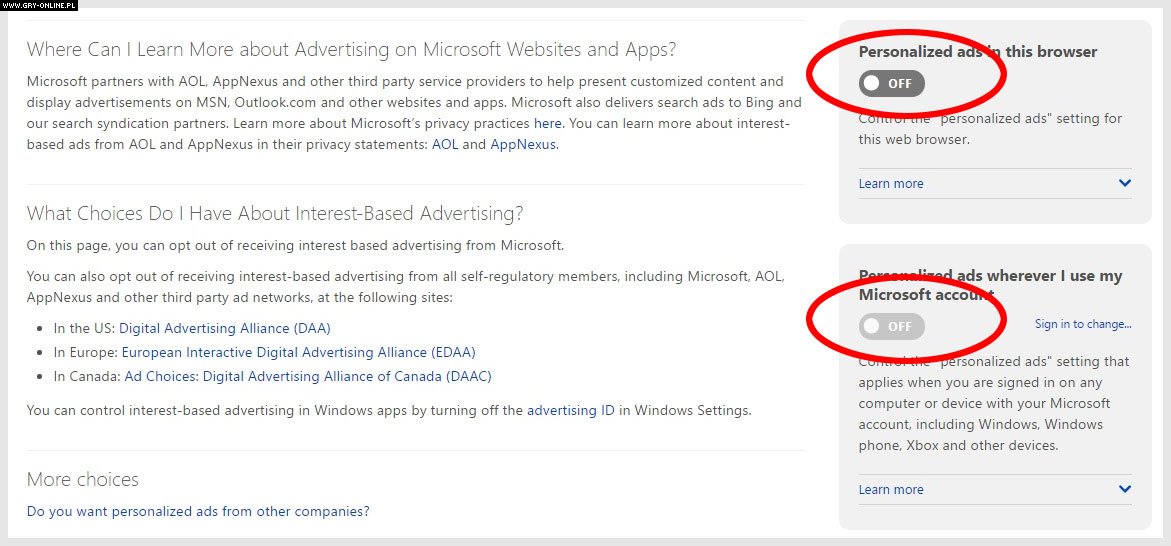The image size is (1171, 546).
Task: Click Sign in to change link
Action: coord(1083,324)
